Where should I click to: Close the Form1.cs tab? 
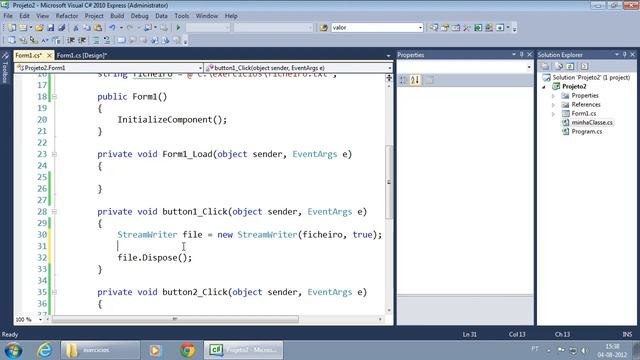49,55
